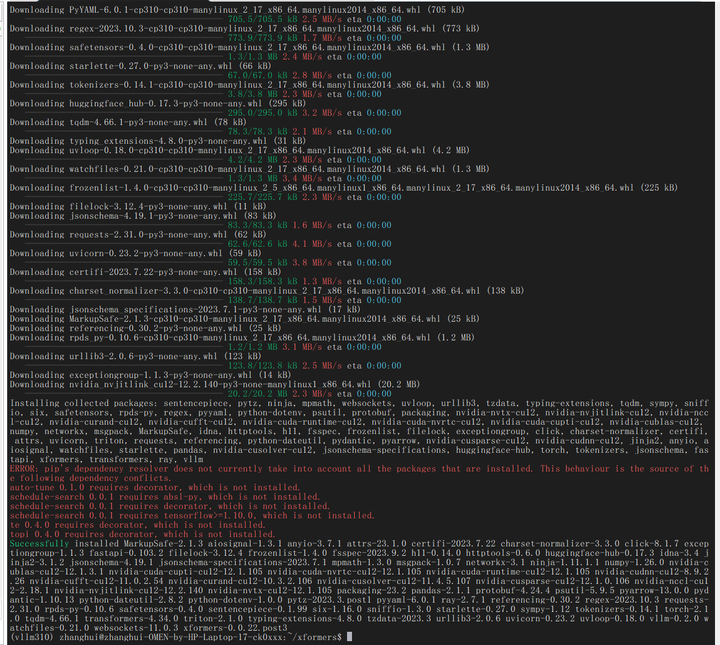The image size is (720, 645).
Task: Click the line 'Downloading jsonschema_specifications-2023.7.1'
Action: tap(185, 309)
